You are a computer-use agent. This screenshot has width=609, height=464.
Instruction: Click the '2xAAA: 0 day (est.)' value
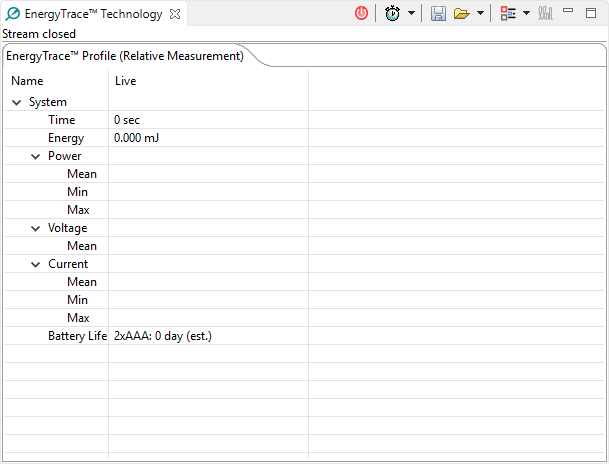(x=163, y=336)
